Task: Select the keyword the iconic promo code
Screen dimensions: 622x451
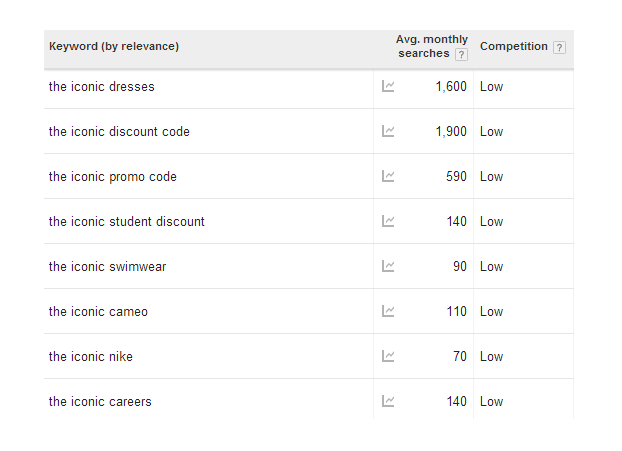Action: tap(113, 177)
